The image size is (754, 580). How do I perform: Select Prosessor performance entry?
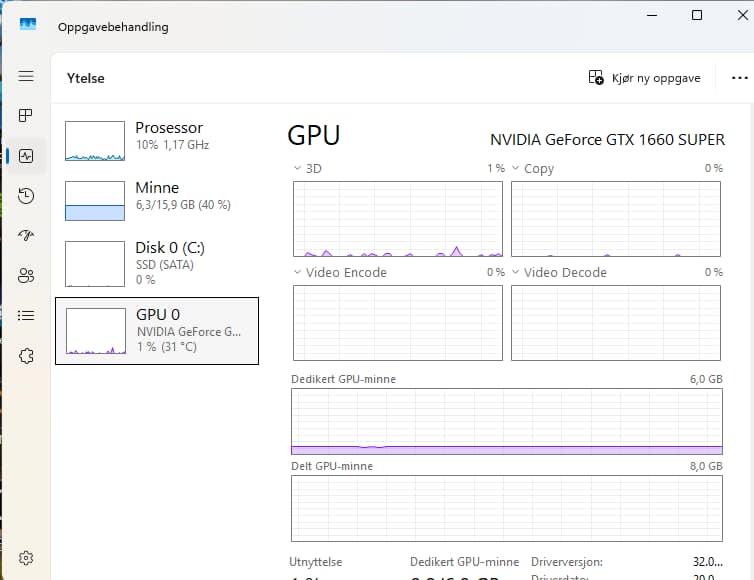[157, 140]
